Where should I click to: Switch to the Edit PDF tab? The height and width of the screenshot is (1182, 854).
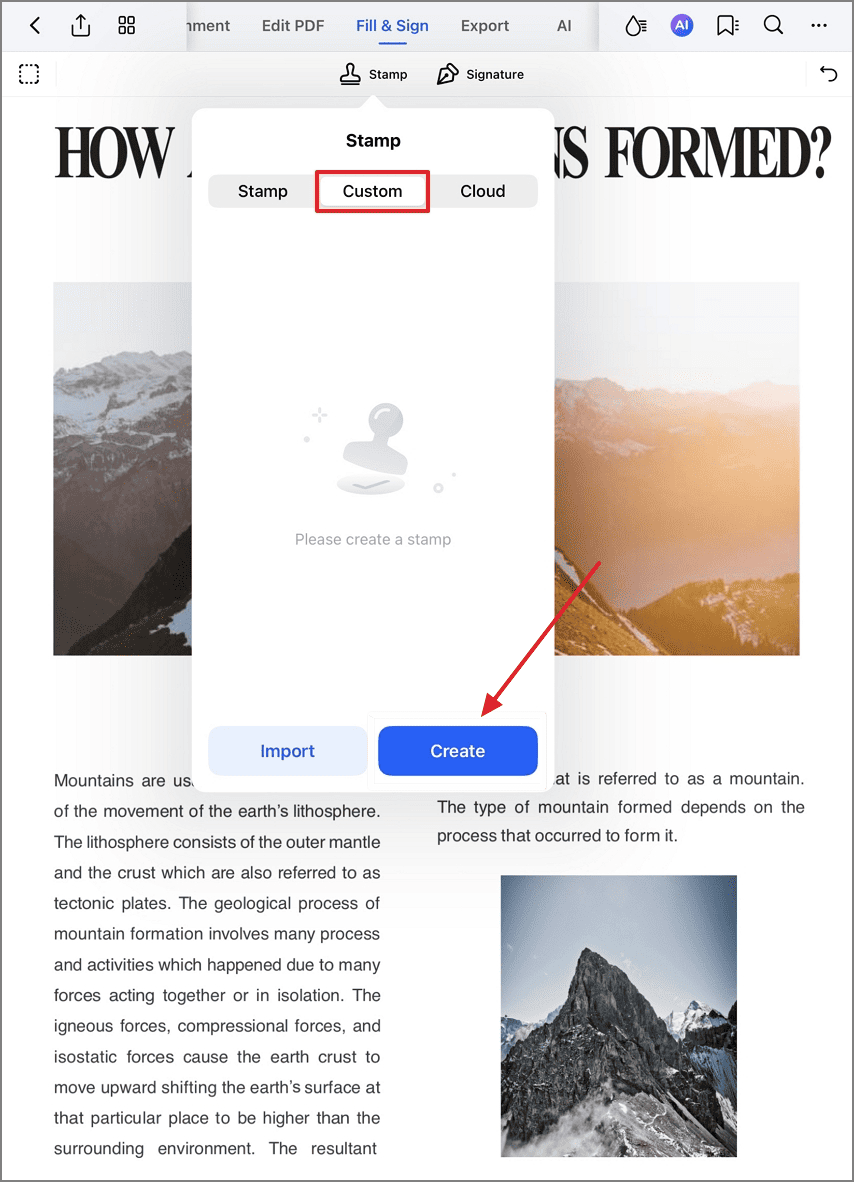tap(293, 26)
